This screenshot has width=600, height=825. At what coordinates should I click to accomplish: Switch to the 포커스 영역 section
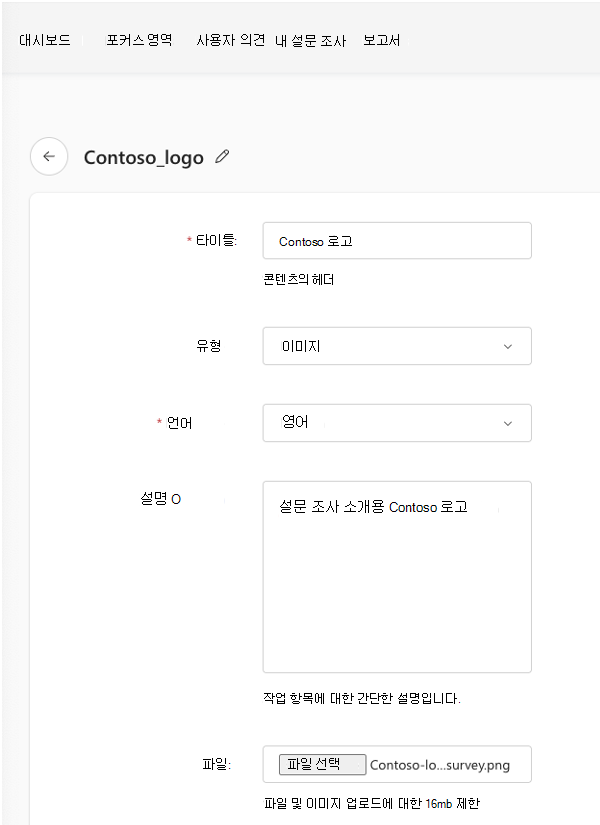(x=138, y=40)
